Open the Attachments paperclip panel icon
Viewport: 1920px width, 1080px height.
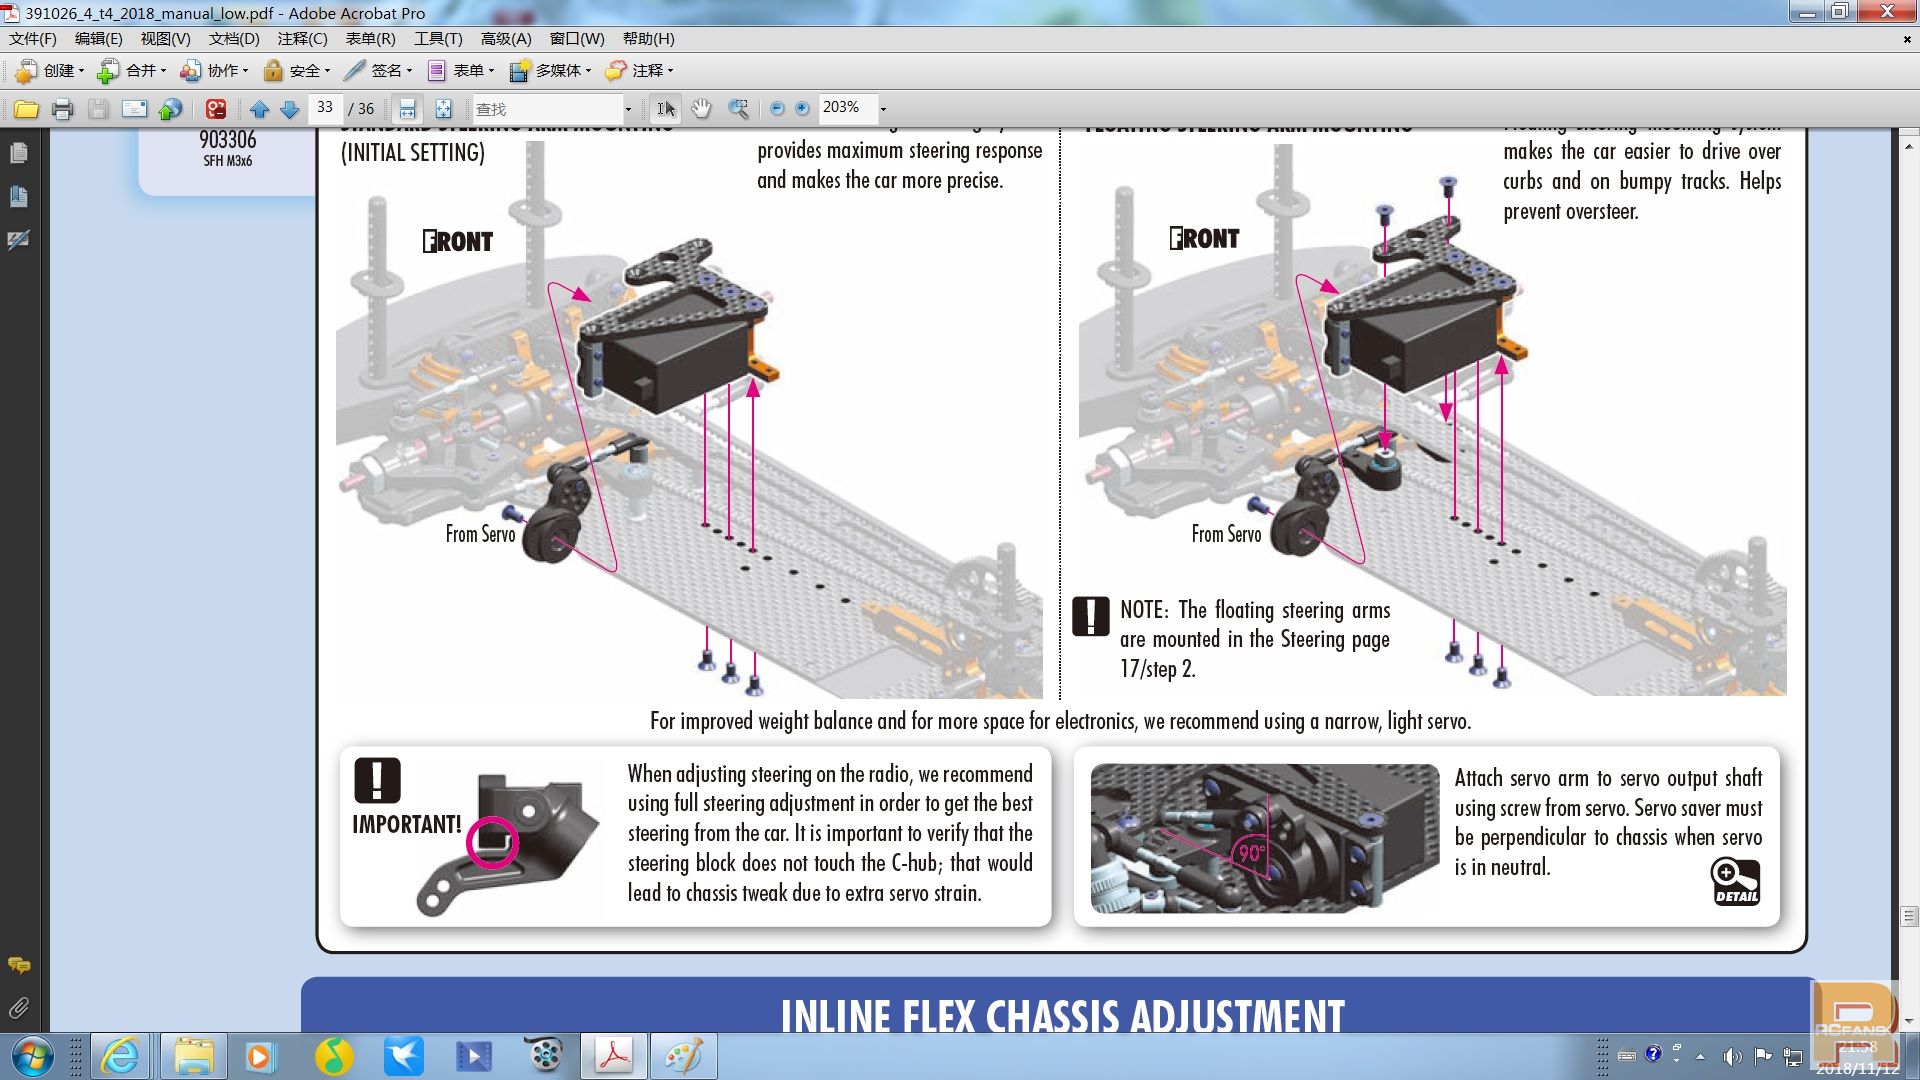[18, 1008]
